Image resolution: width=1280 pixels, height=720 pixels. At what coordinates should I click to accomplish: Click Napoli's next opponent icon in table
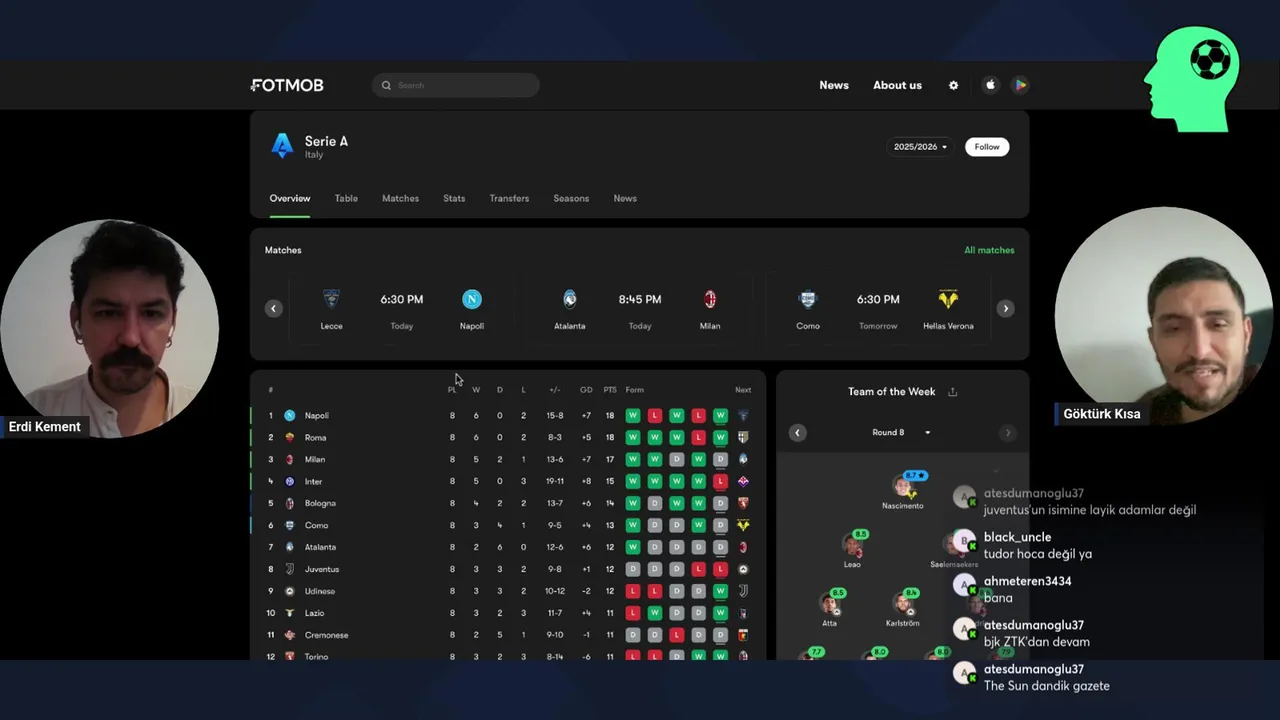pyautogui.click(x=743, y=415)
